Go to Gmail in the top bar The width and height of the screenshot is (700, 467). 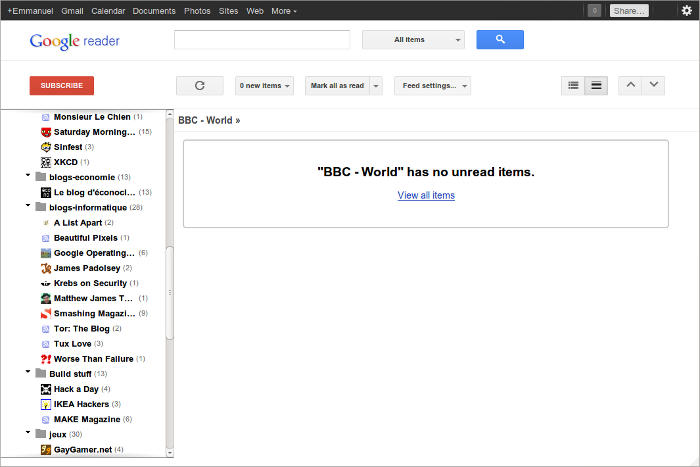pyautogui.click(x=72, y=11)
